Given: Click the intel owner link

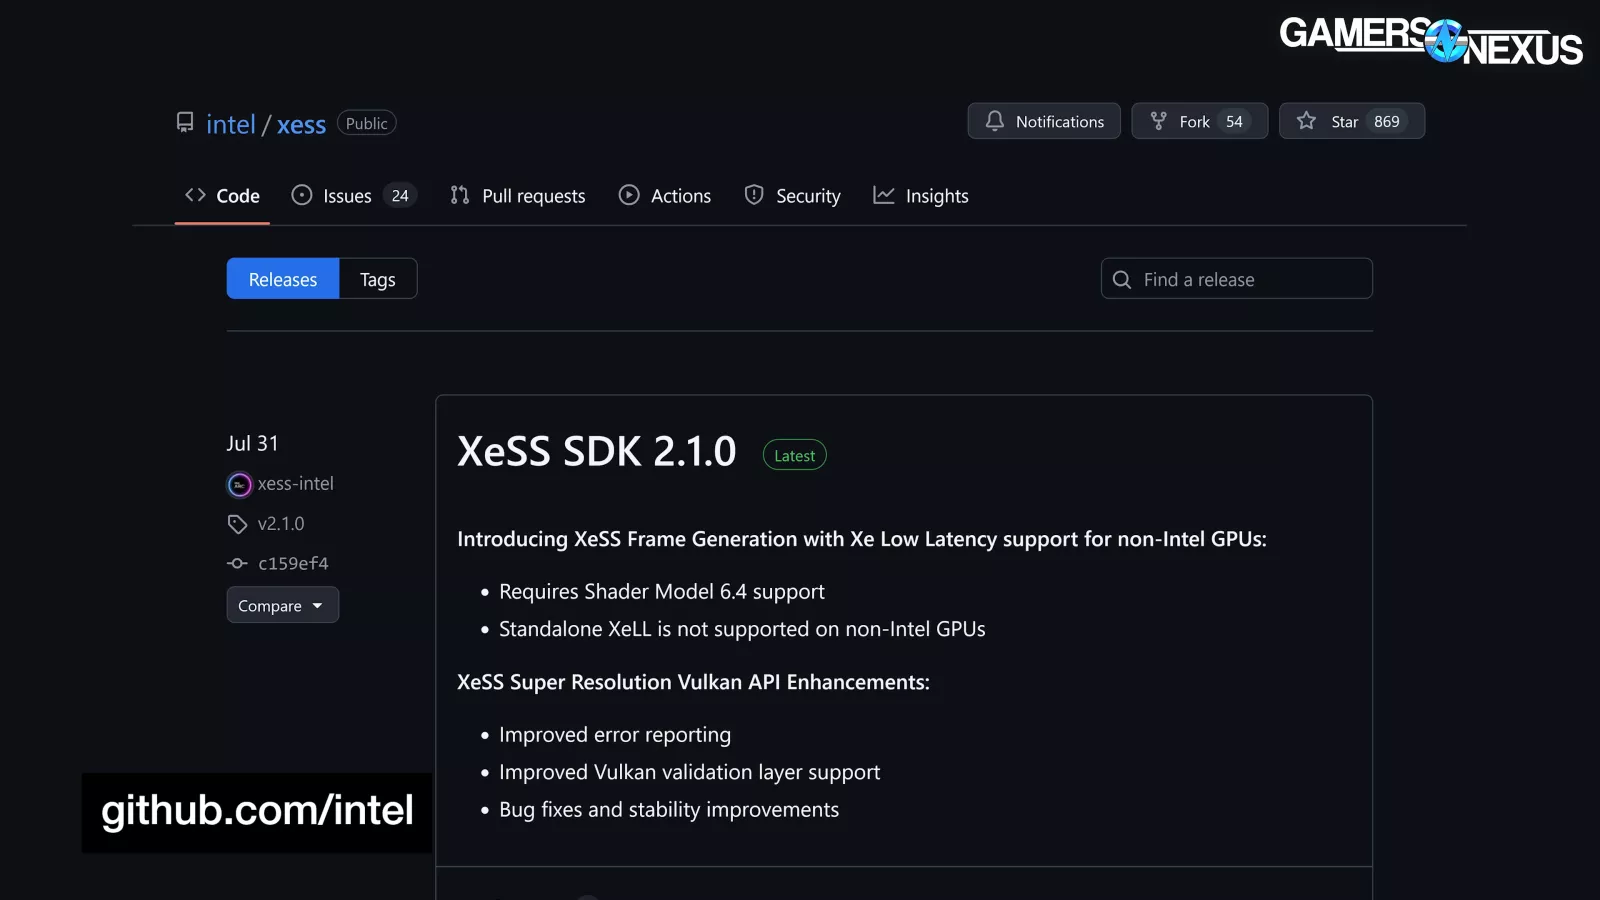Looking at the screenshot, I should click(231, 124).
